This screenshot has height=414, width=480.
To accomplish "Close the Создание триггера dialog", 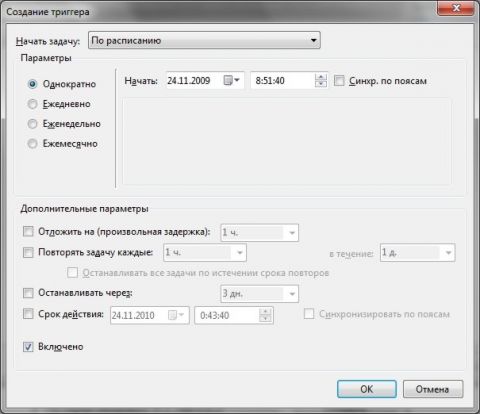I will click(456, 8).
